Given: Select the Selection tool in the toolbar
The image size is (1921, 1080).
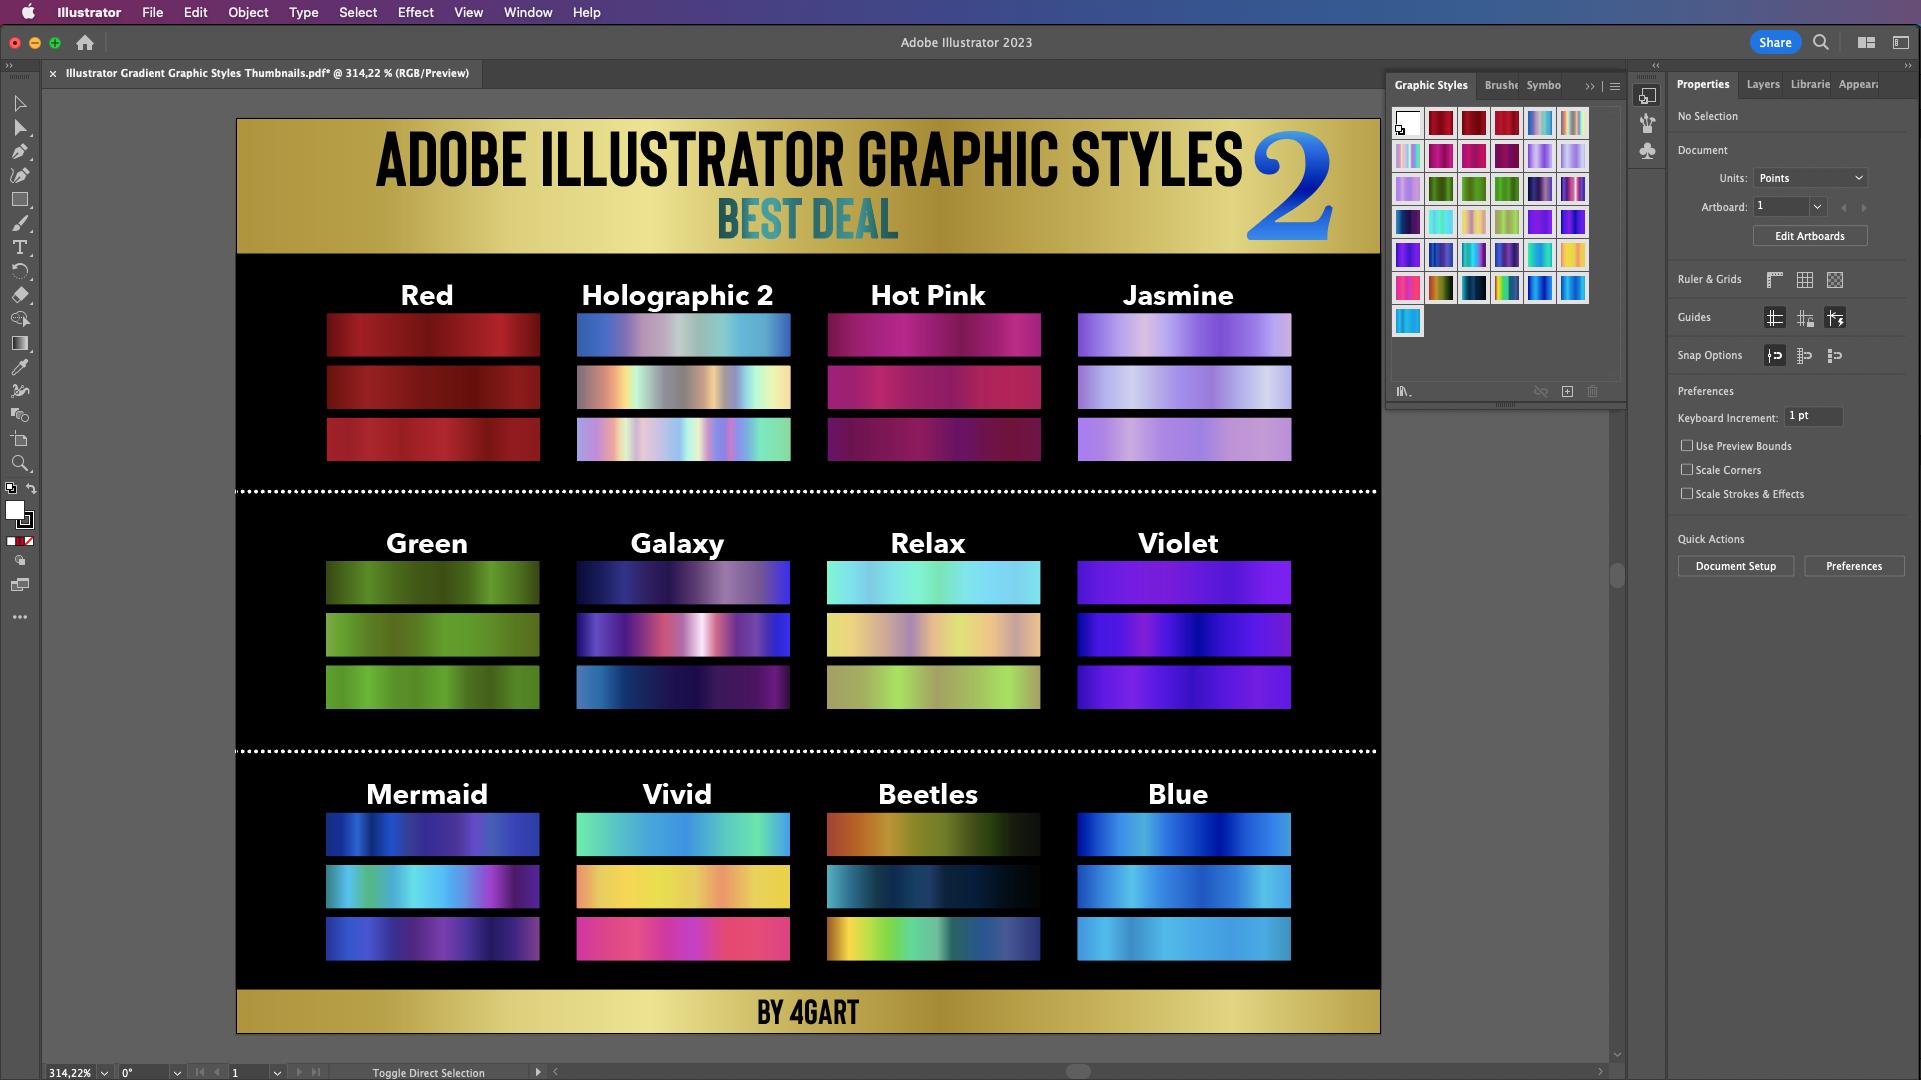Looking at the screenshot, I should pos(20,105).
